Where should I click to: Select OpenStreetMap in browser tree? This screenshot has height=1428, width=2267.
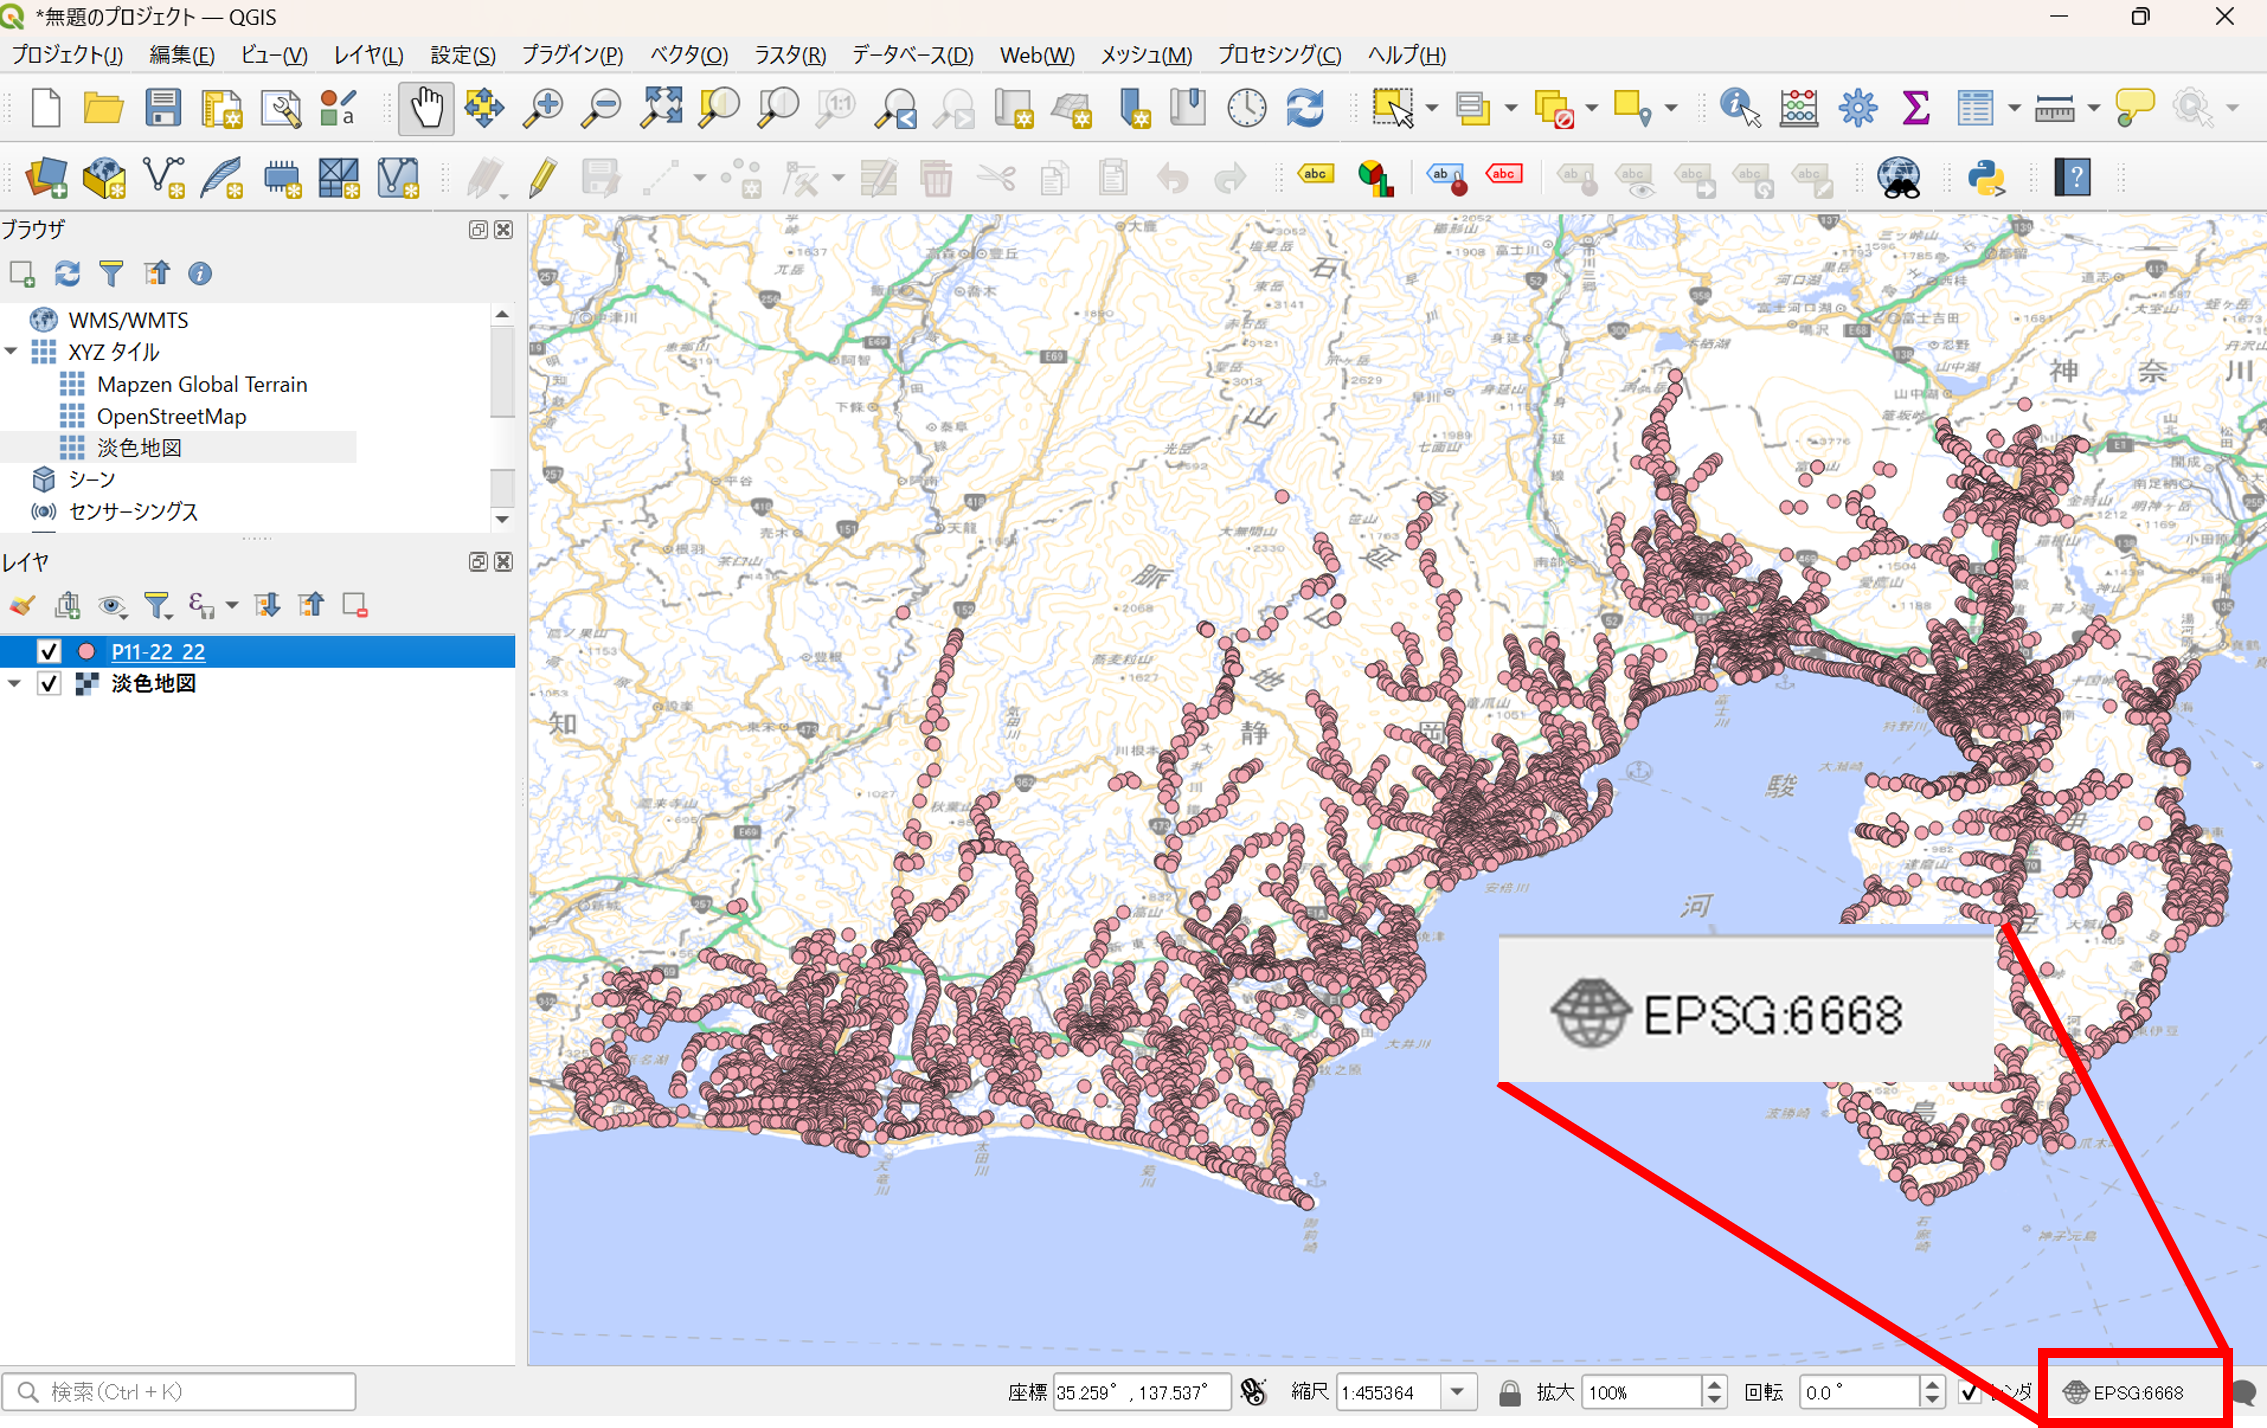pyautogui.click(x=171, y=416)
